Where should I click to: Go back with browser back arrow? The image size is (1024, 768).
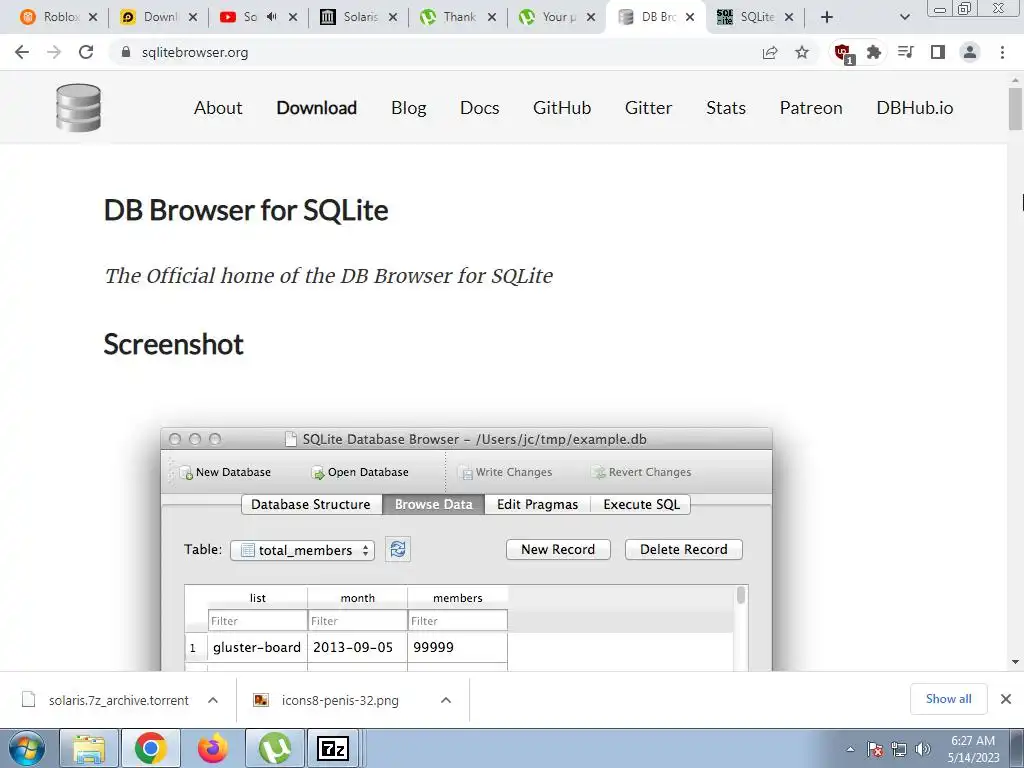(x=22, y=52)
